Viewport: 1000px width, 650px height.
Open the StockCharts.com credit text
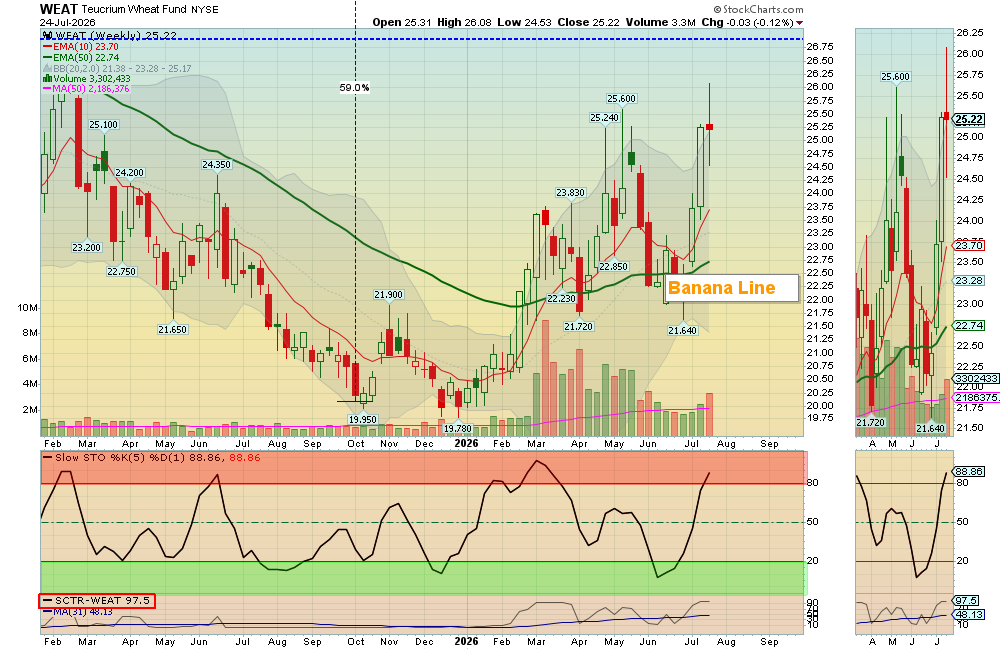759,9
